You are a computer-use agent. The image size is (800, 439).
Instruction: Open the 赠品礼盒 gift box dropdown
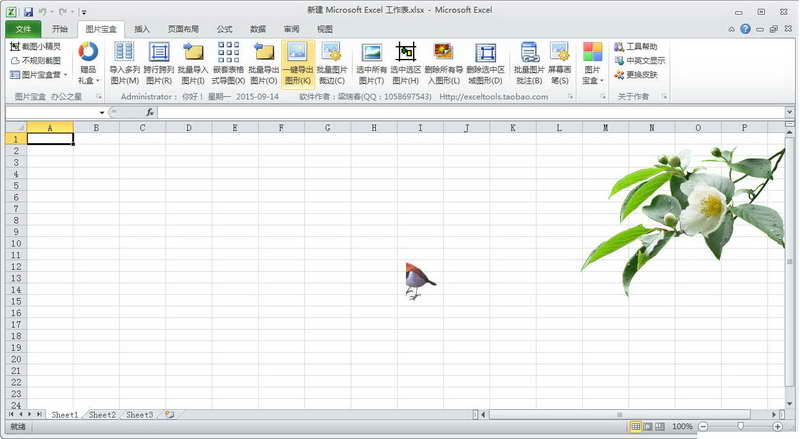[x=88, y=64]
